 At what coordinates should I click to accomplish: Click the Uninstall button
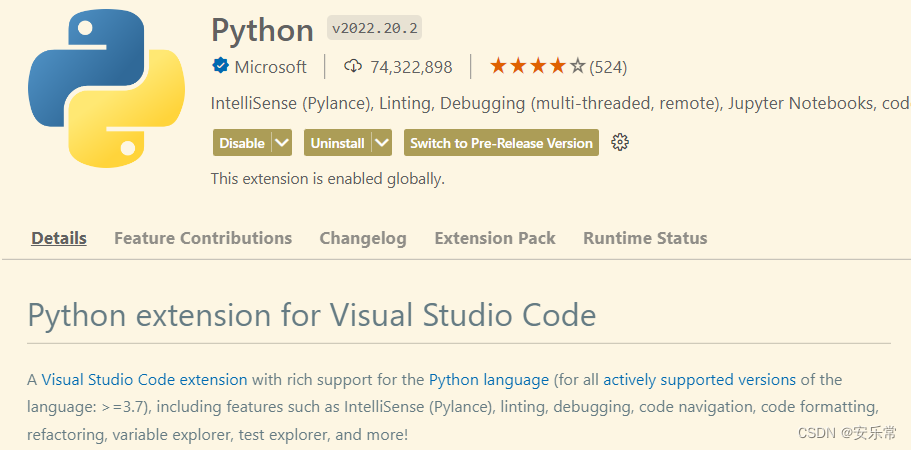click(337, 143)
